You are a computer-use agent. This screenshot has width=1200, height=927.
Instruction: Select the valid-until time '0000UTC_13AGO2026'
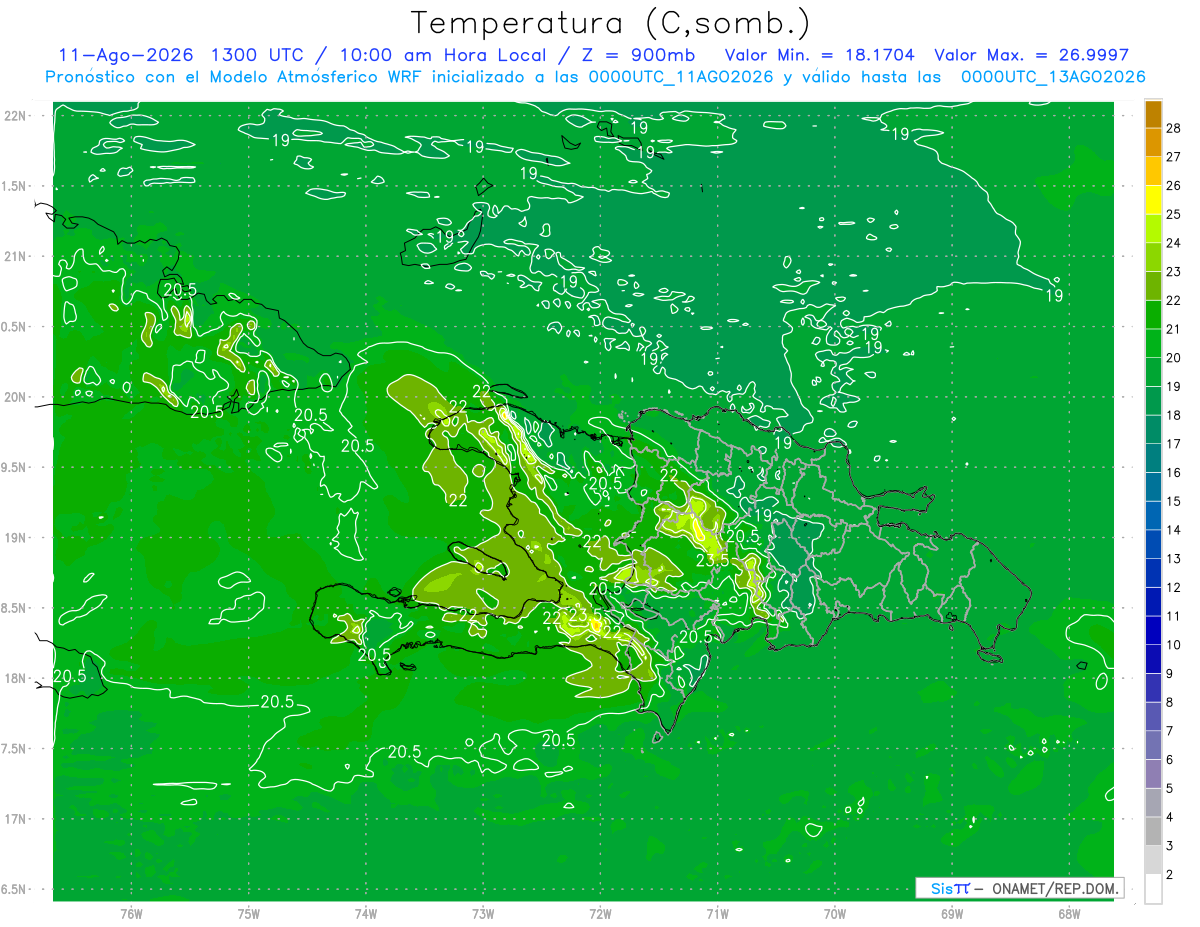point(1053,77)
